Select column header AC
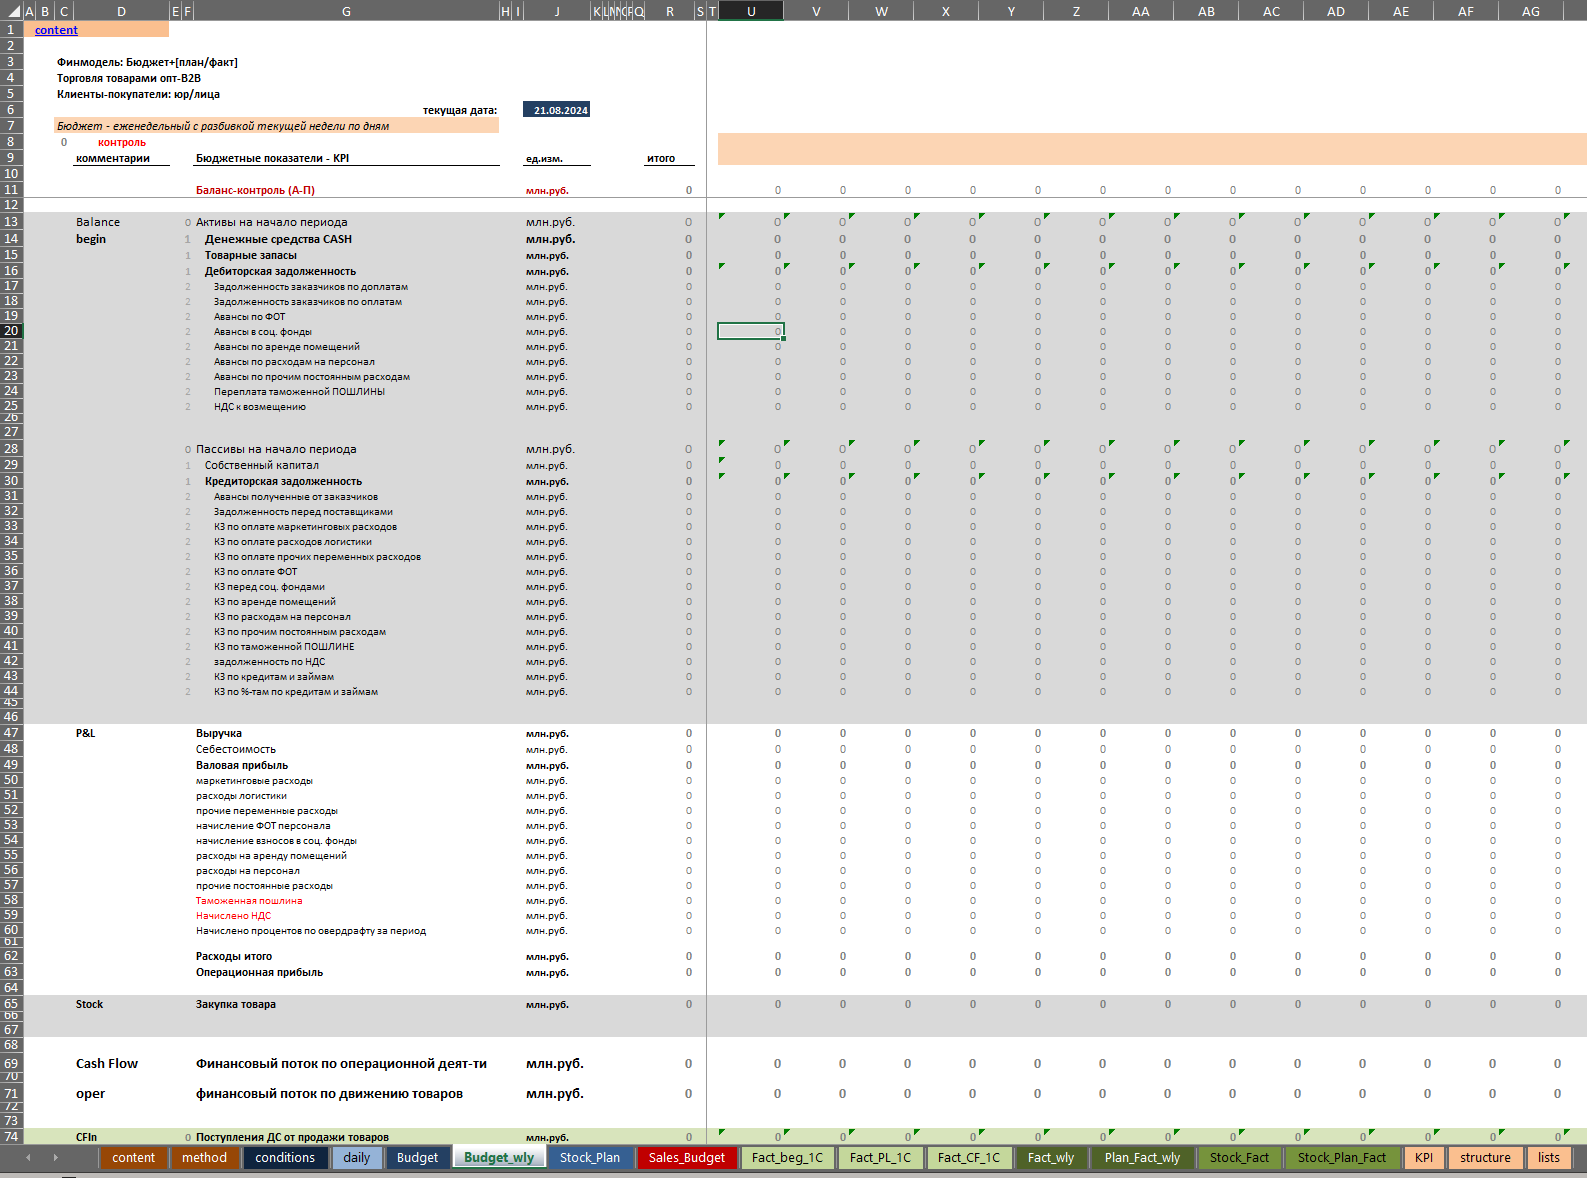 click(x=1271, y=11)
